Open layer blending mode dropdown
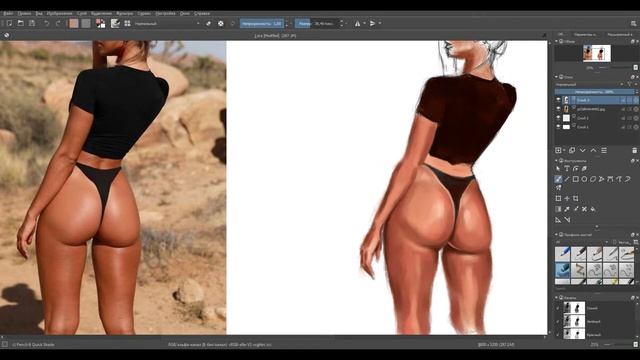The image size is (640, 360). 589,84
